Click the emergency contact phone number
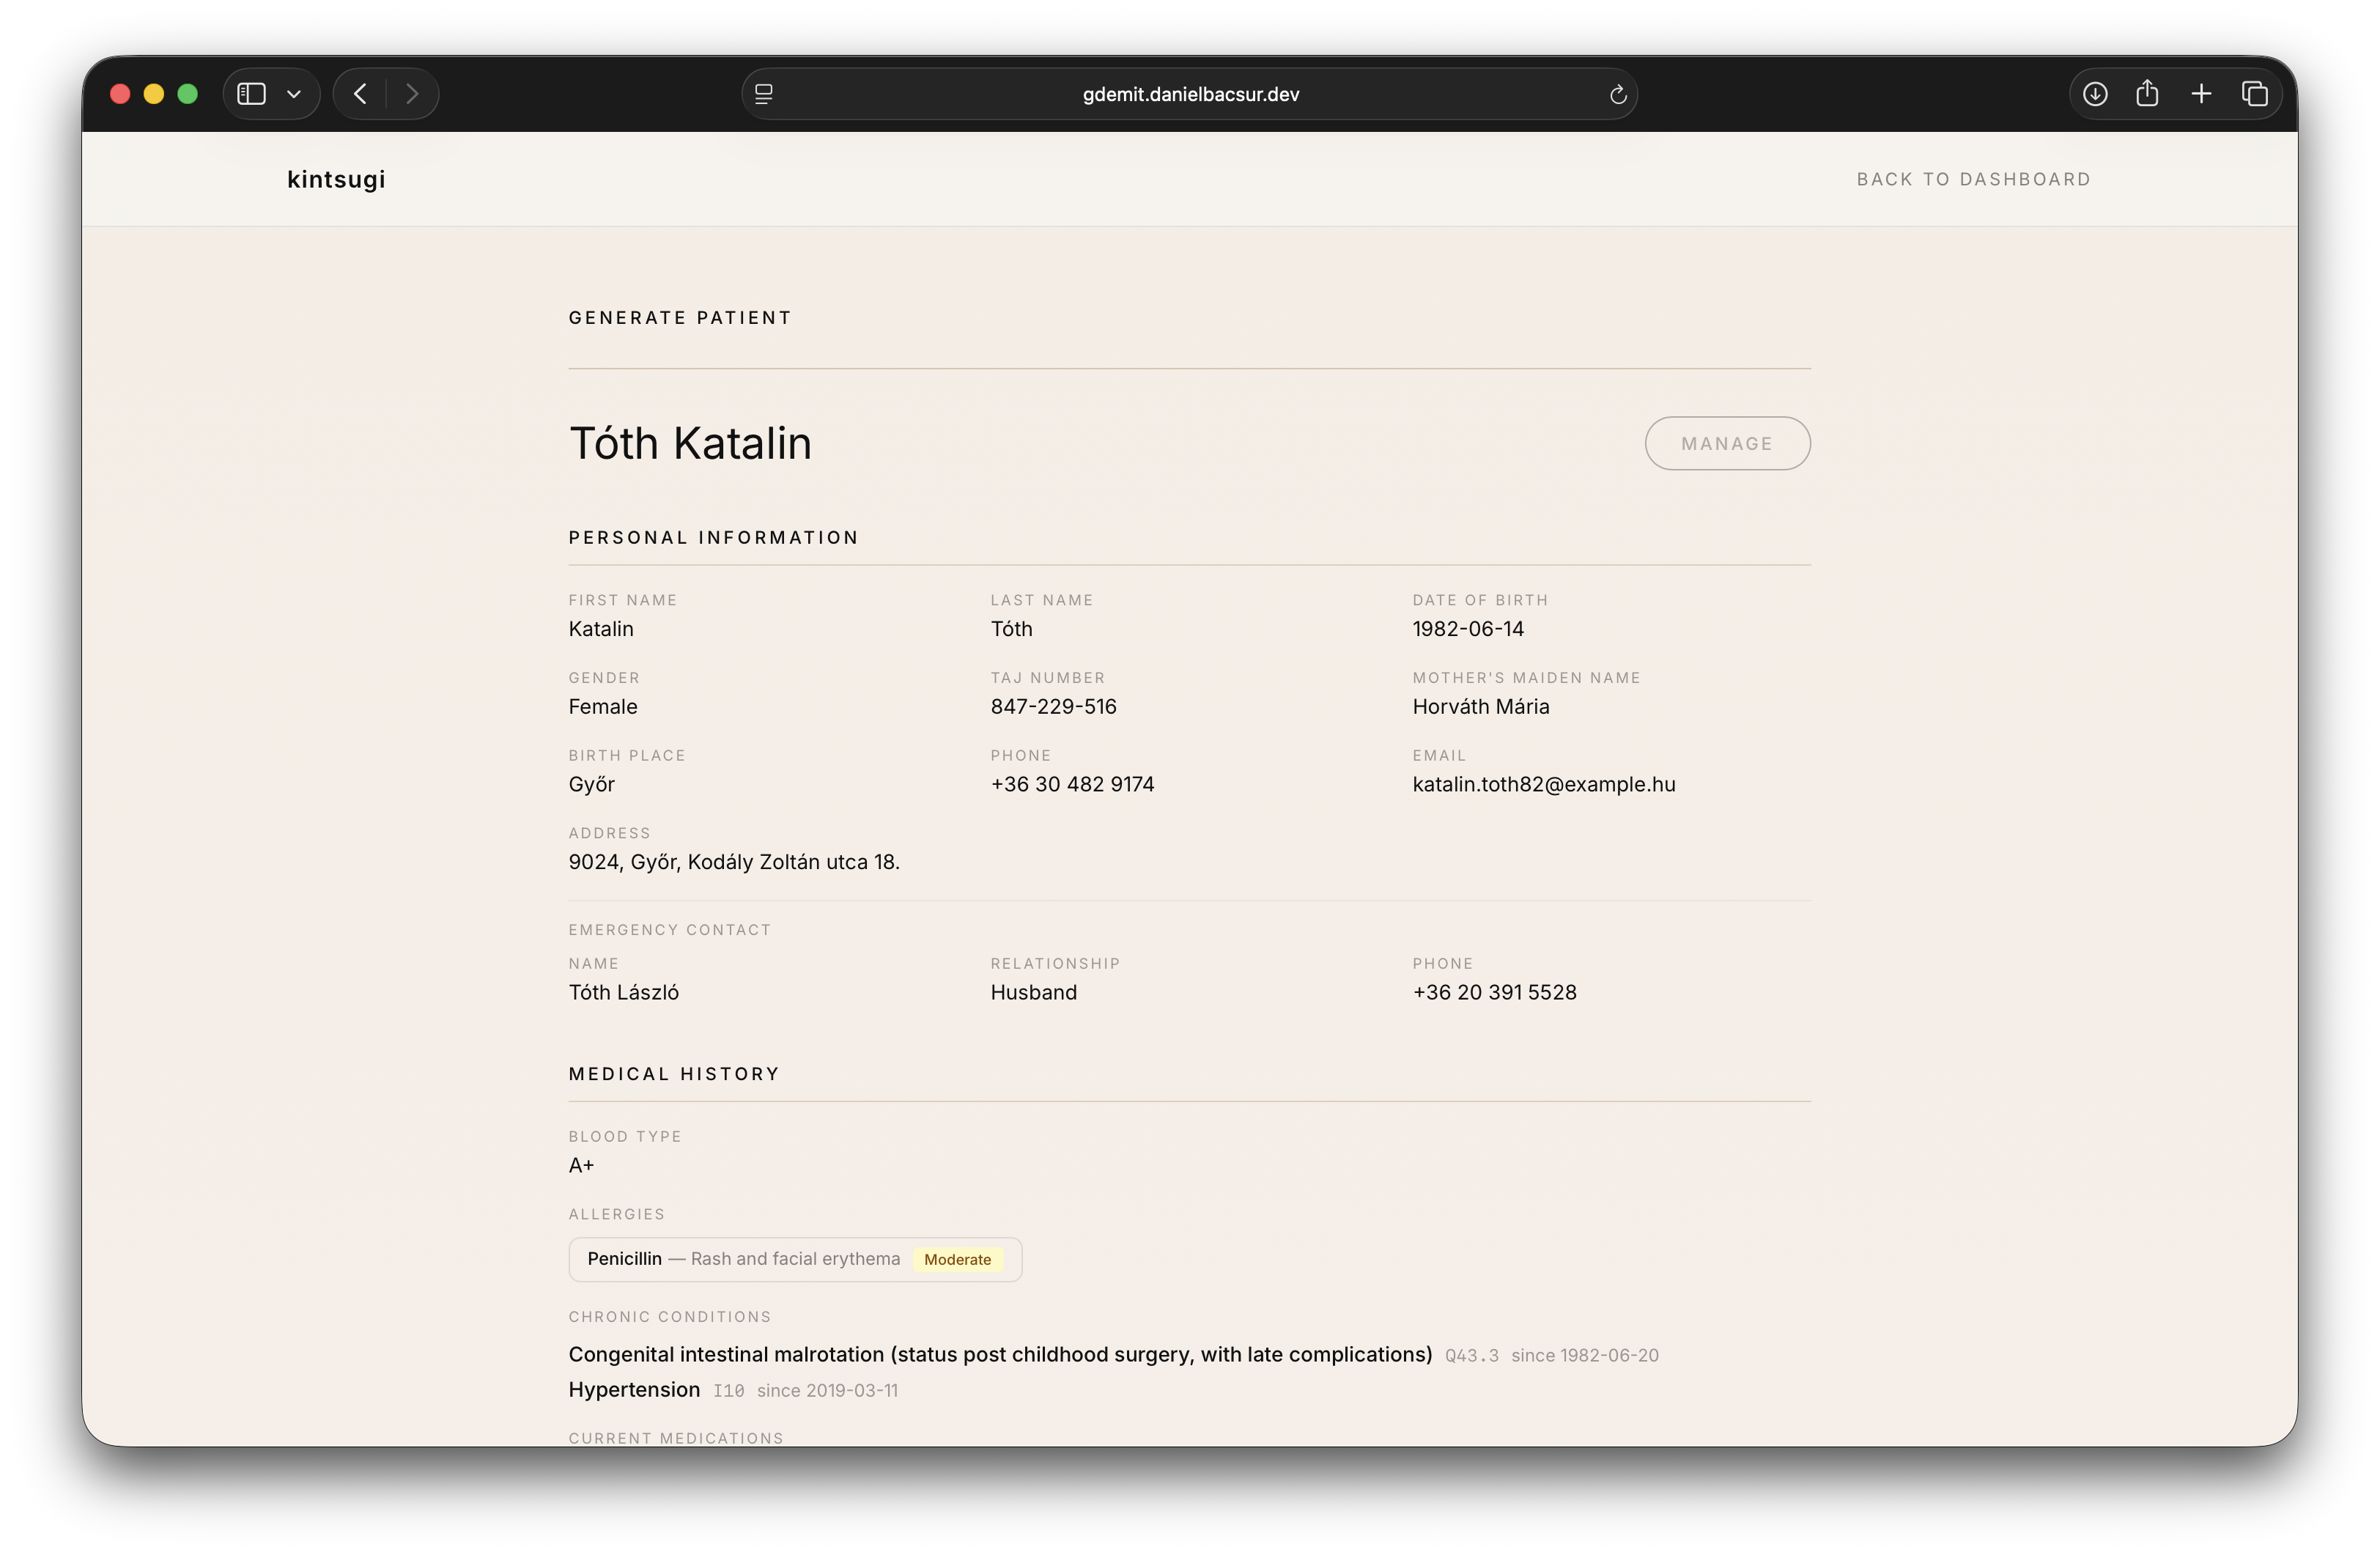The height and width of the screenshot is (1555, 2380). tap(1494, 992)
